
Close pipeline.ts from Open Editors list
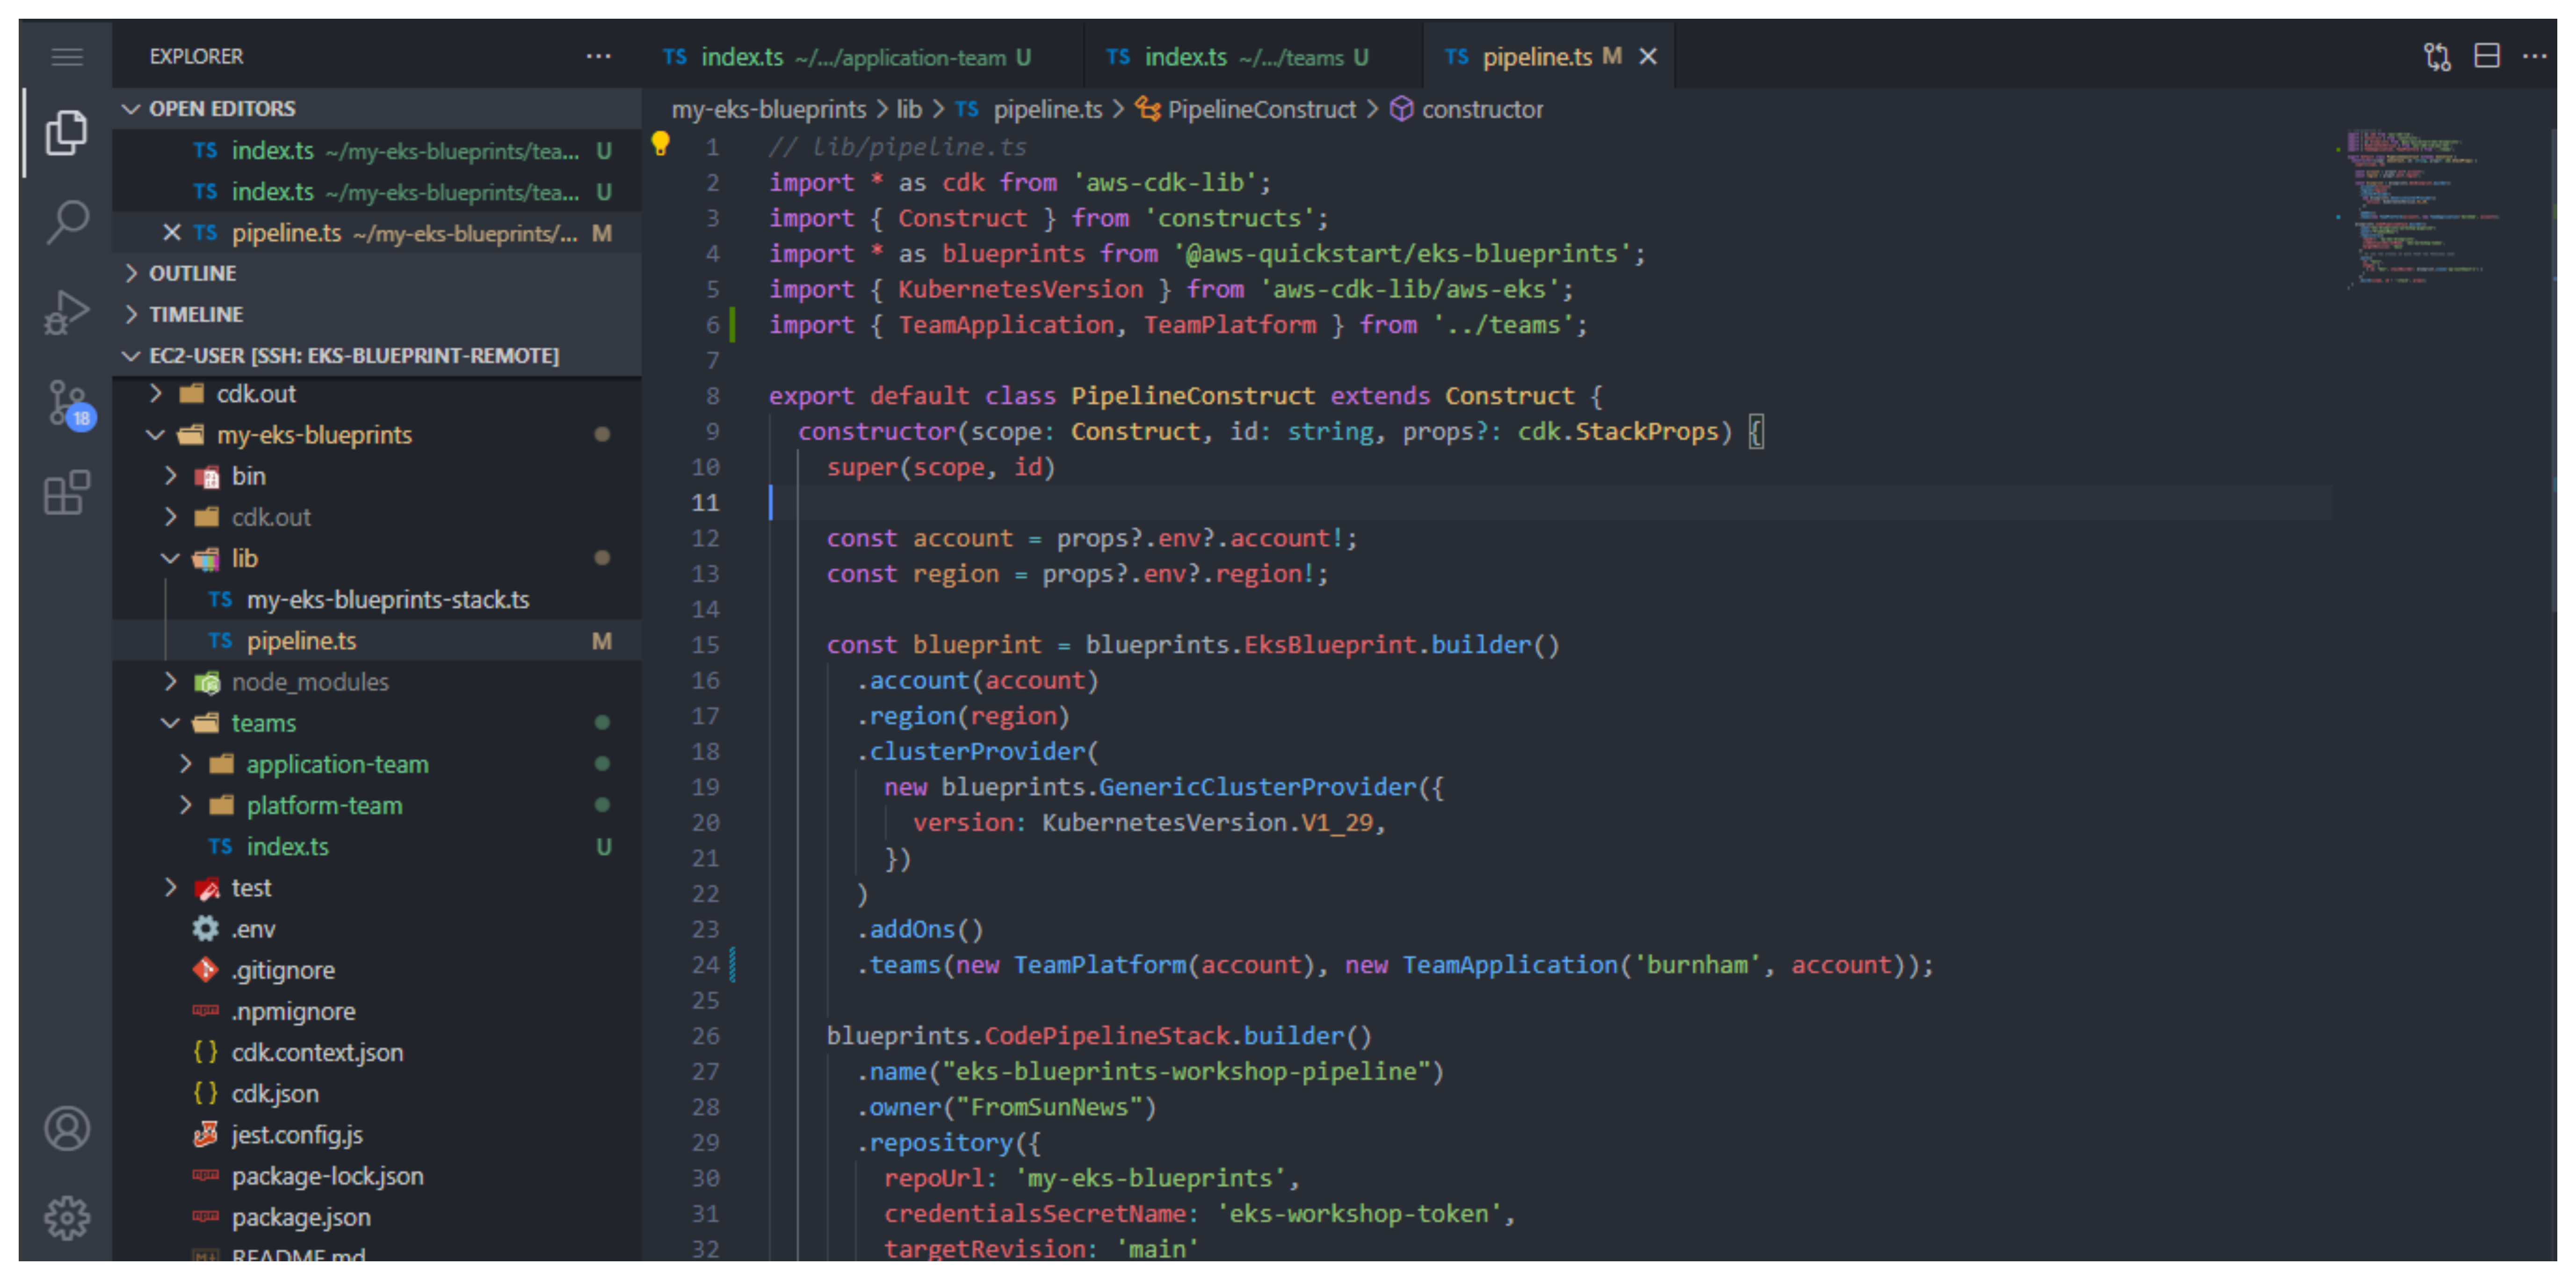click(x=171, y=233)
